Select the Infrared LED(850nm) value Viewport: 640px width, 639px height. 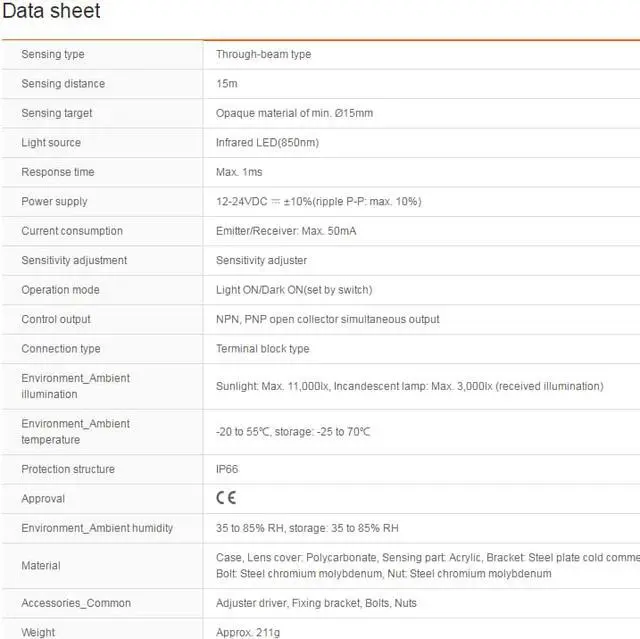tap(267, 142)
